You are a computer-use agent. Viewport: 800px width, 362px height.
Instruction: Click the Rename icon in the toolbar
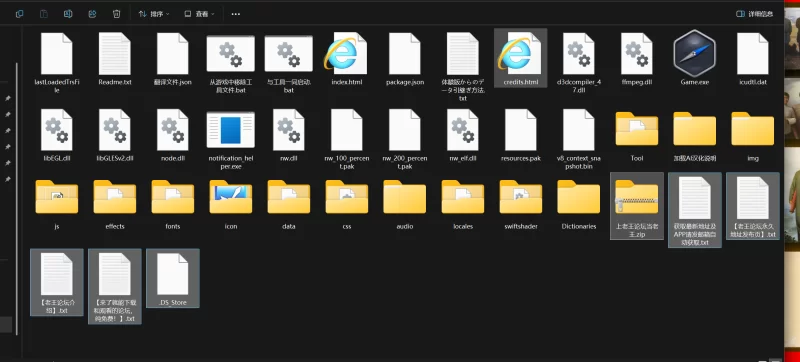[68, 14]
